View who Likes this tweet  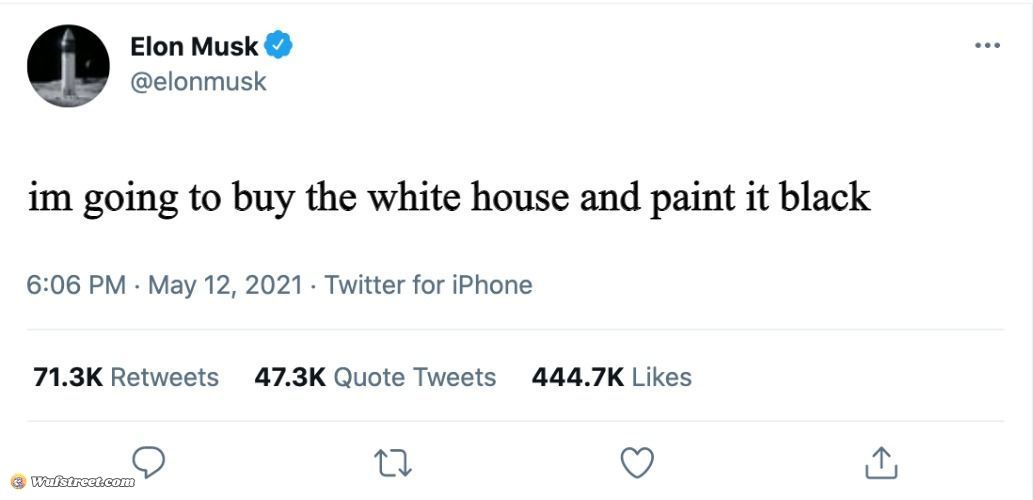pyautogui.click(x=662, y=377)
